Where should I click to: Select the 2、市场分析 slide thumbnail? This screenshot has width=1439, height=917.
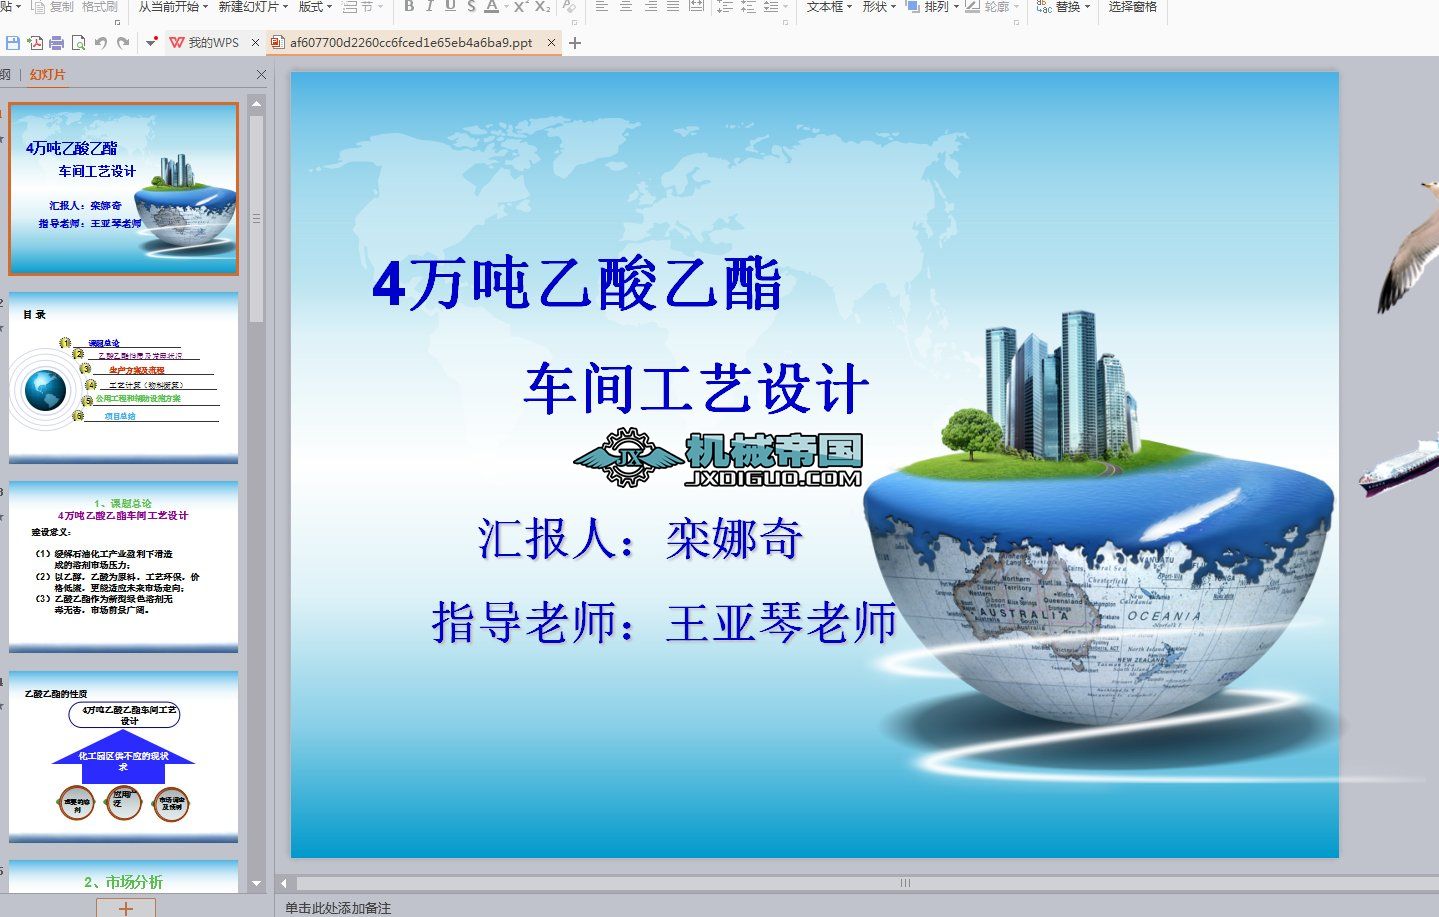(124, 876)
